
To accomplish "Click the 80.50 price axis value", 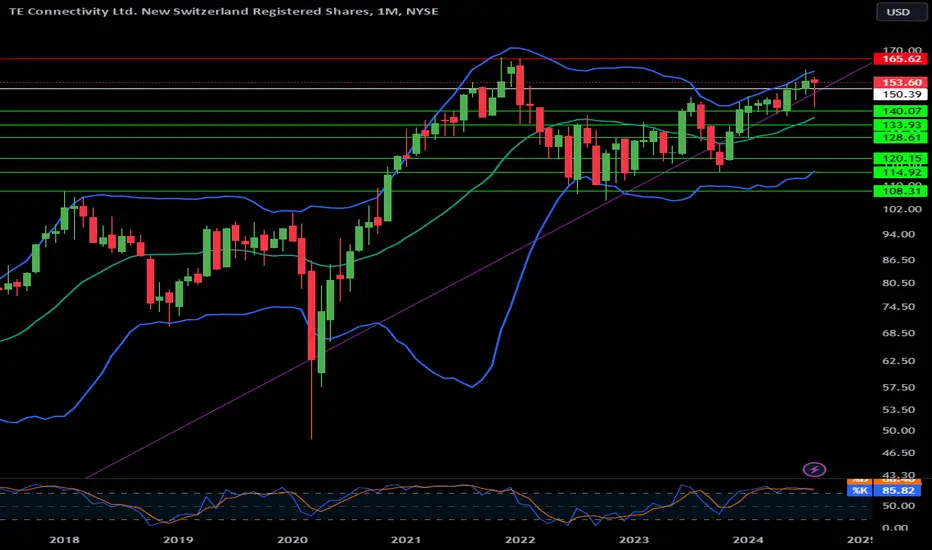I will (898, 283).
